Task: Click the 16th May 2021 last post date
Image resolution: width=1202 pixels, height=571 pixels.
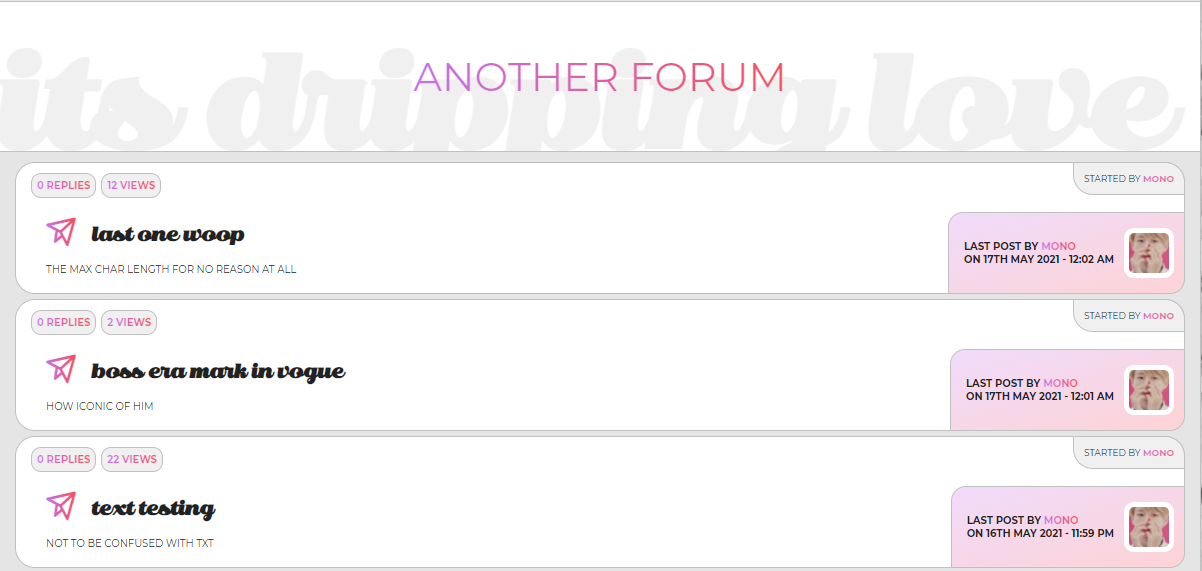Action: (x=1040, y=533)
